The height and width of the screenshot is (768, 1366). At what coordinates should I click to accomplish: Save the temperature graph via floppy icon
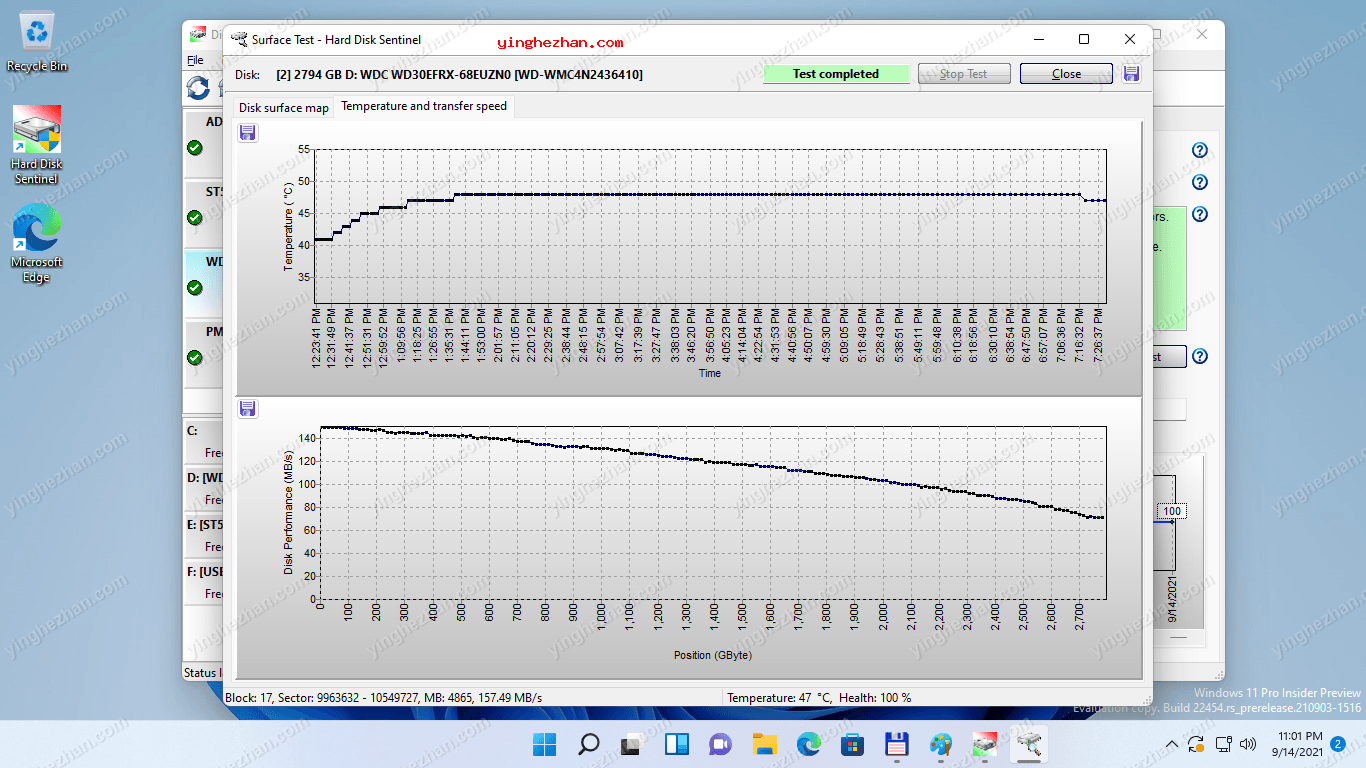click(248, 133)
